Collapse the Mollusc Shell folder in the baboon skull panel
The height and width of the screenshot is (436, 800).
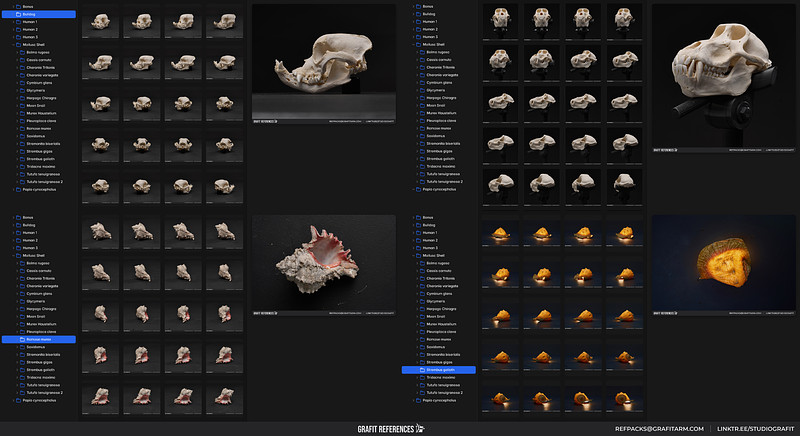[x=413, y=45]
